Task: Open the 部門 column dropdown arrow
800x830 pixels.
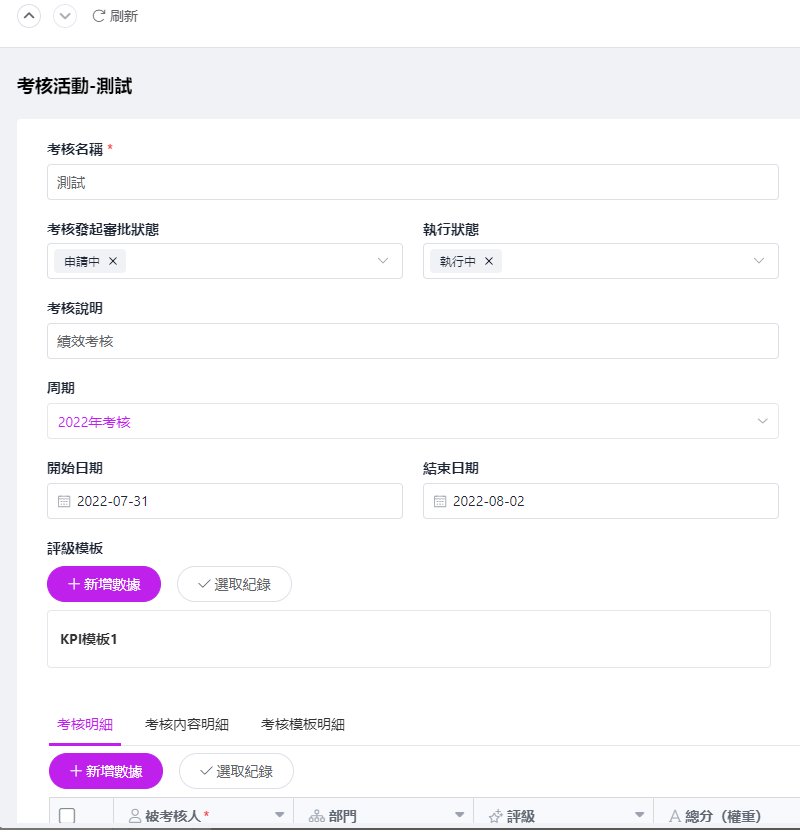Action: coord(459,816)
